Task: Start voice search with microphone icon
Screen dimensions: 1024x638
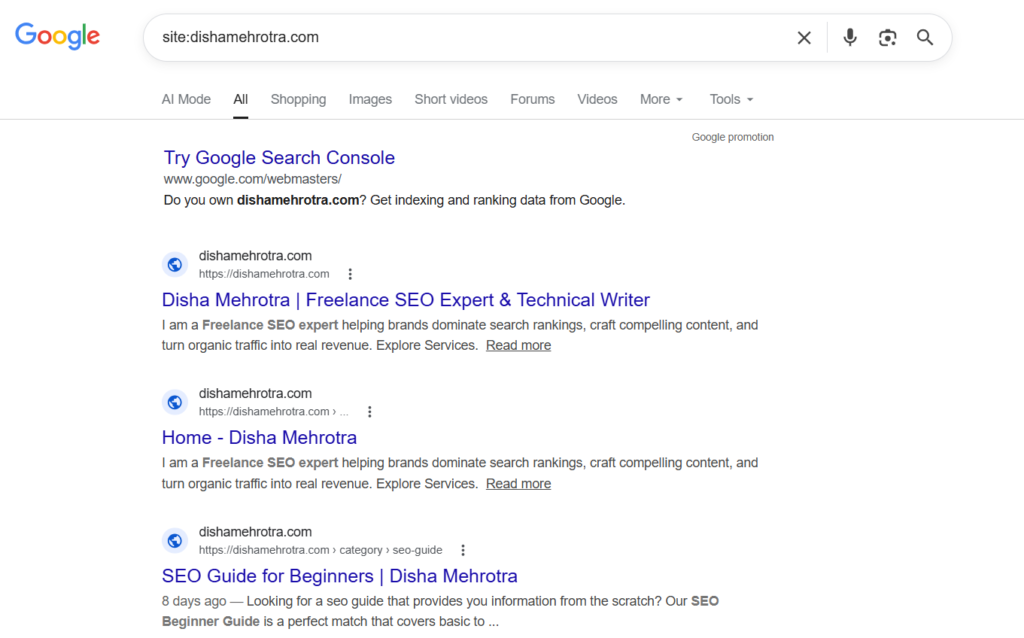Action: [x=849, y=38]
